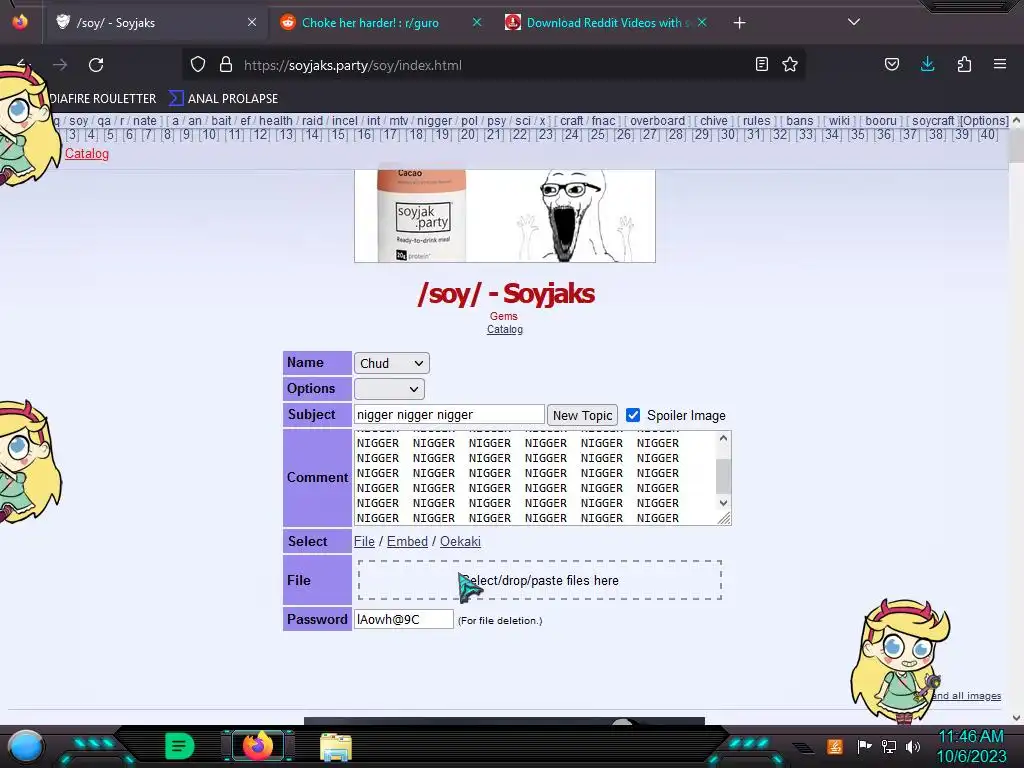This screenshot has width=1024, height=768.
Task: Click the volume speaker tray icon
Action: [913, 746]
